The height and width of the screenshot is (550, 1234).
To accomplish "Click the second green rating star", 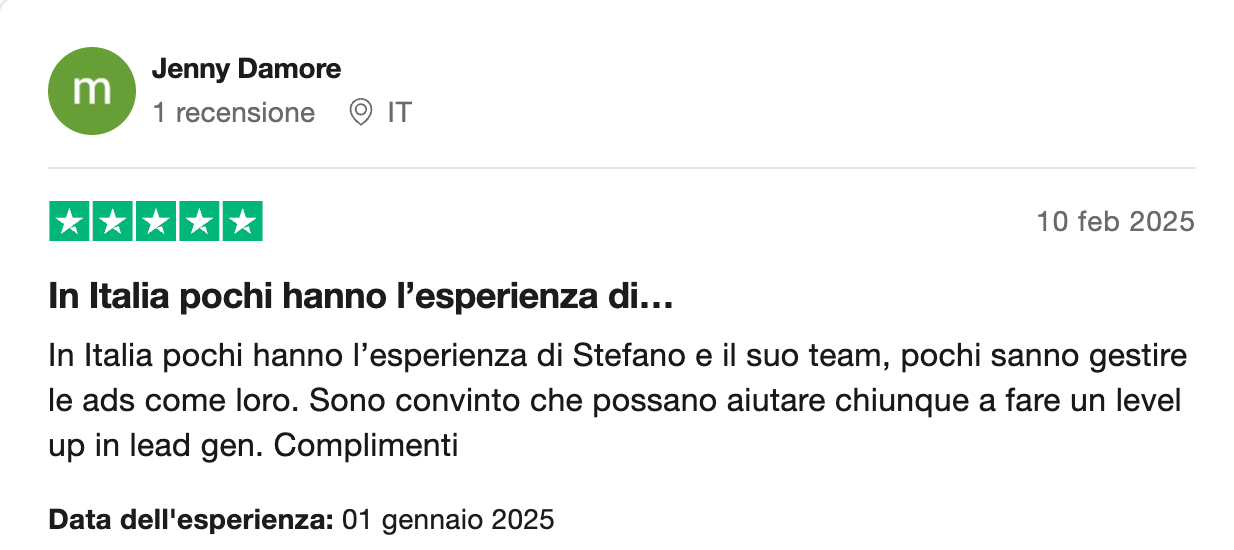I will 113,222.
